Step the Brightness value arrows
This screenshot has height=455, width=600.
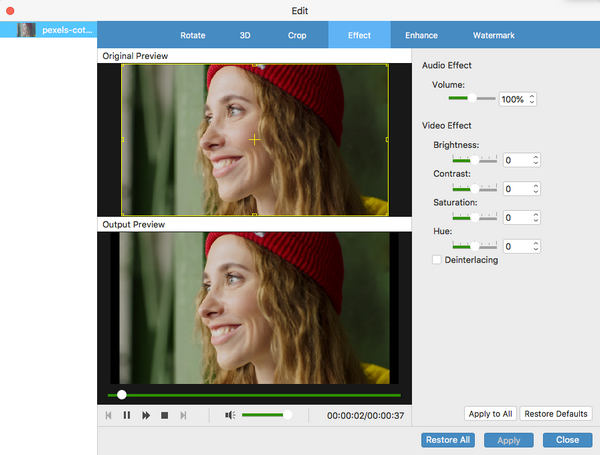tap(536, 160)
